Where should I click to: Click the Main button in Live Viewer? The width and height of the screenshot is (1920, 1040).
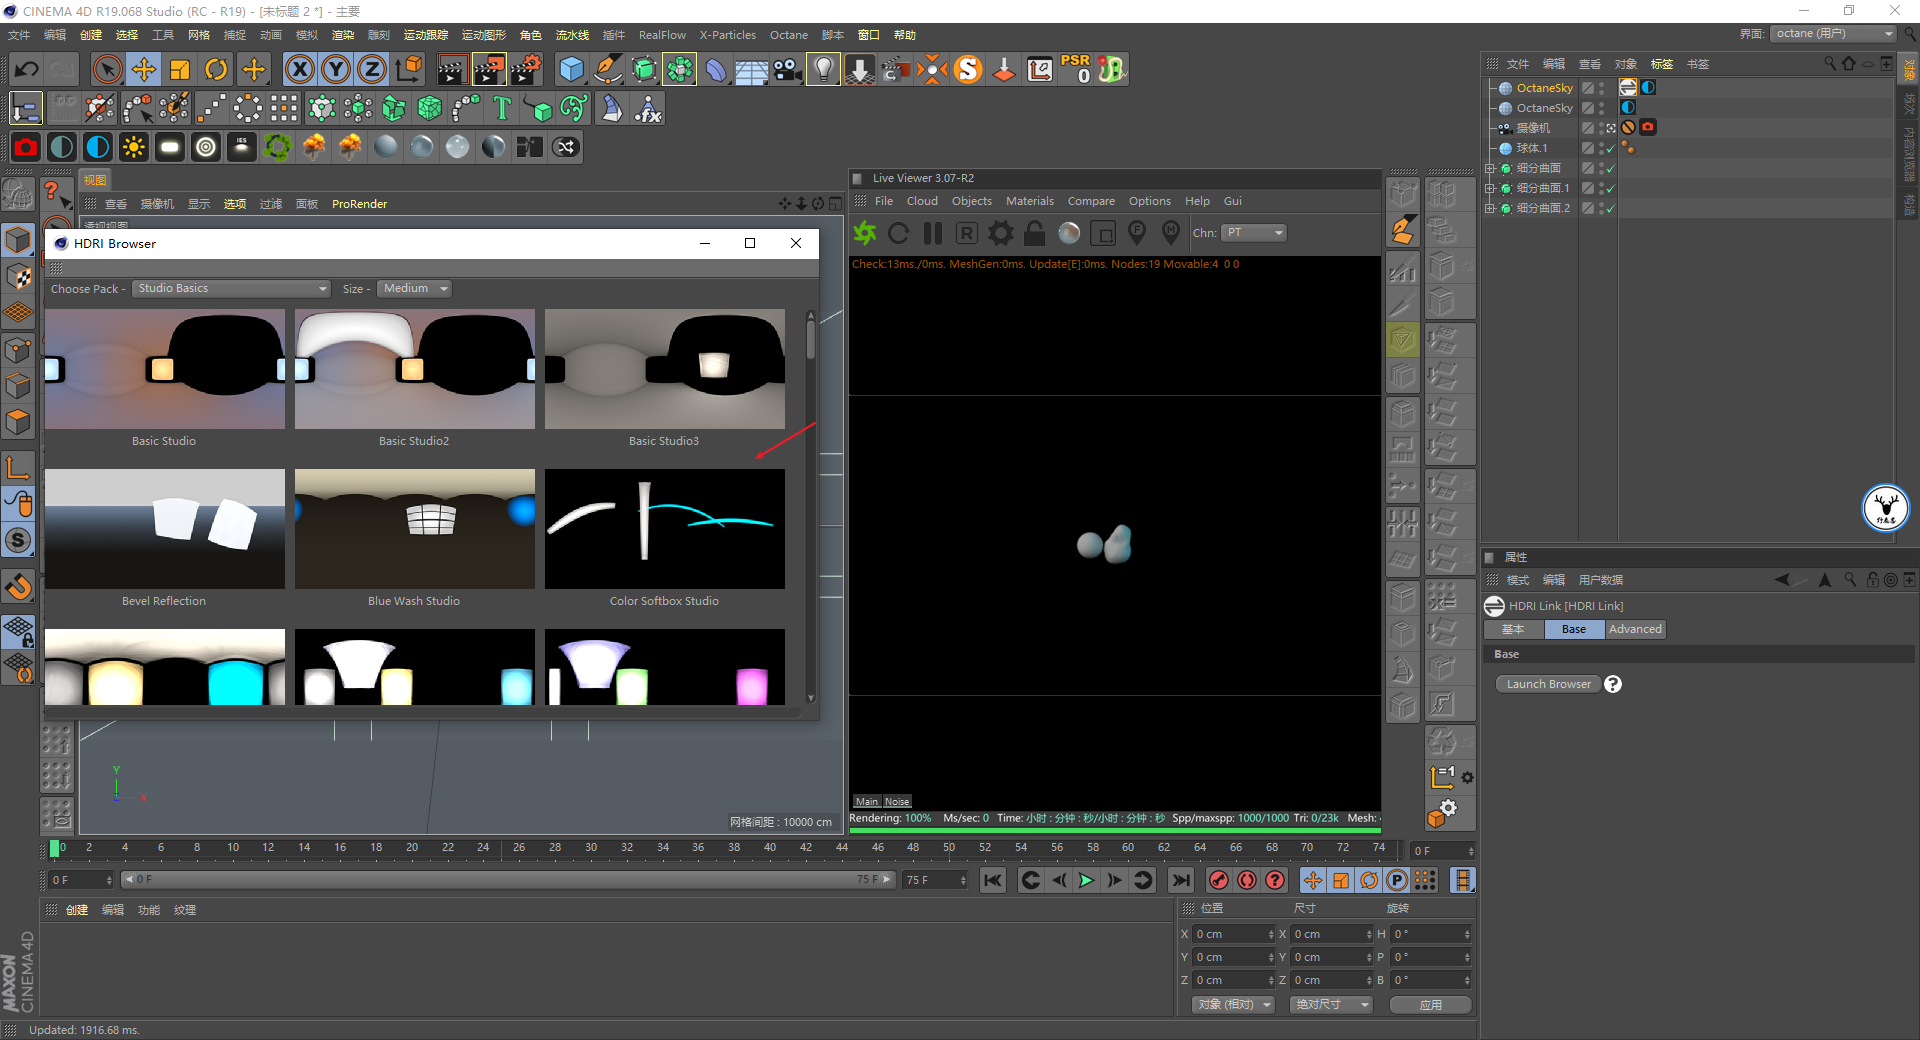tap(866, 801)
